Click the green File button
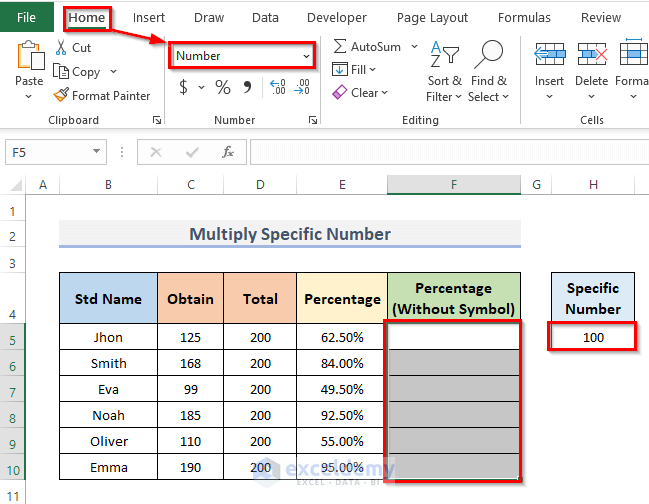649x504 pixels. click(x=27, y=17)
